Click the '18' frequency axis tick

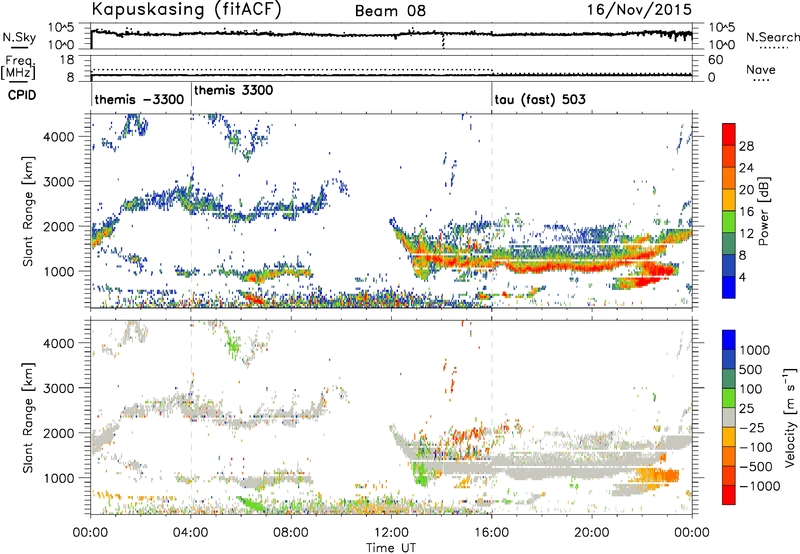(x=67, y=60)
